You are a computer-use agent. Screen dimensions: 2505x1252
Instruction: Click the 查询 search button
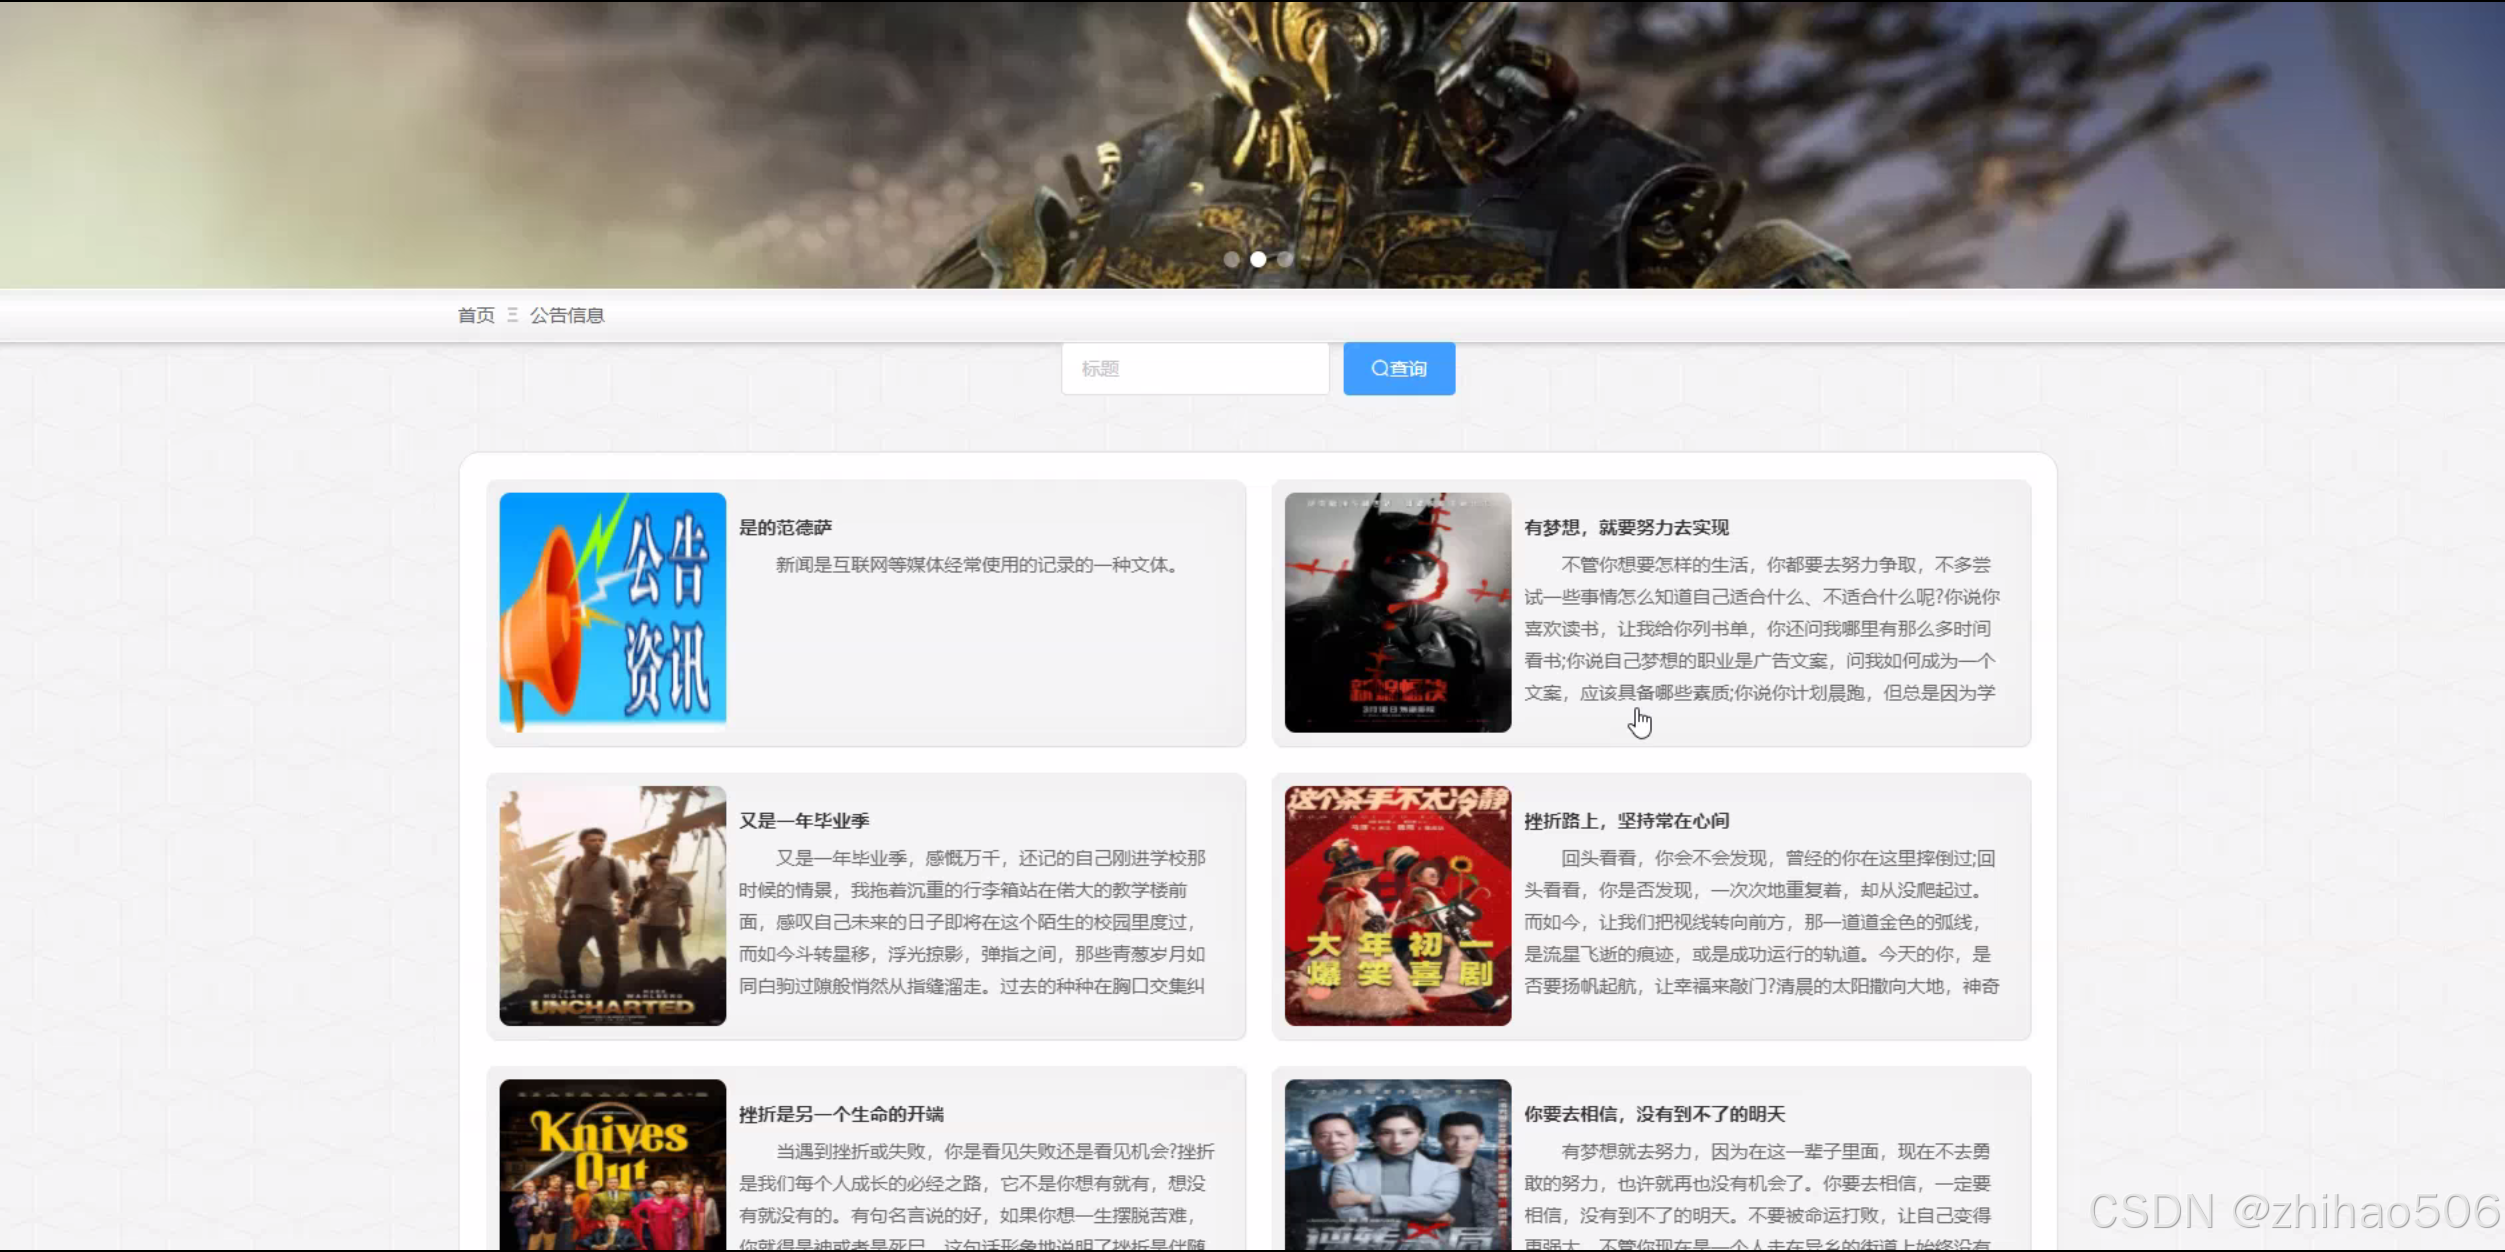coord(1398,369)
